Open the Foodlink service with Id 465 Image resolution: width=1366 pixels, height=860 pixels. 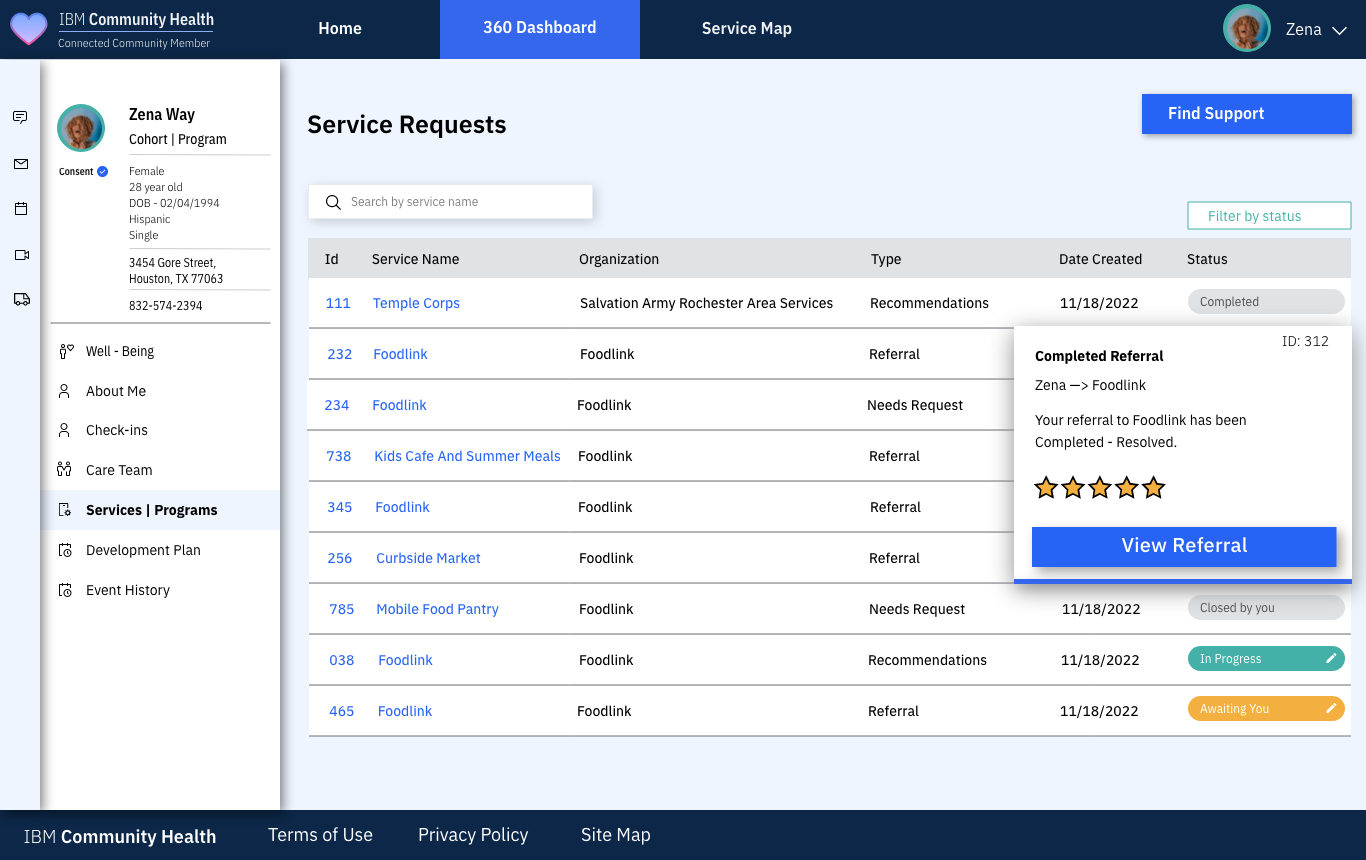405,711
